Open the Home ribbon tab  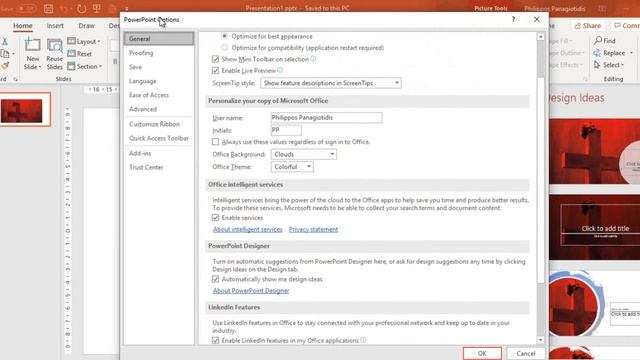(x=22, y=26)
